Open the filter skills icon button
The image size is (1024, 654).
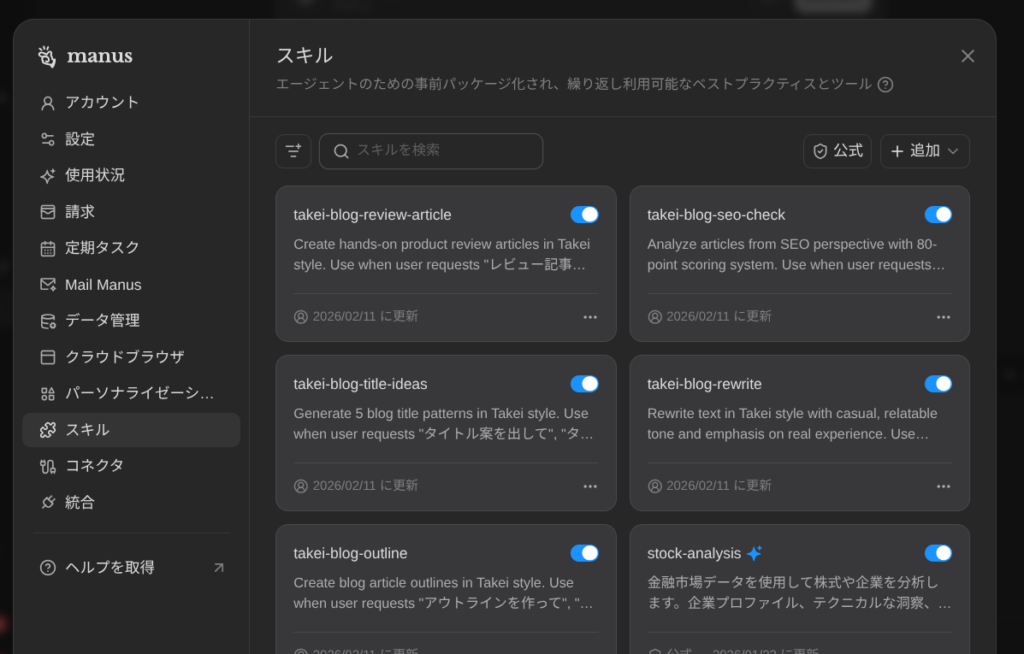[x=293, y=151]
